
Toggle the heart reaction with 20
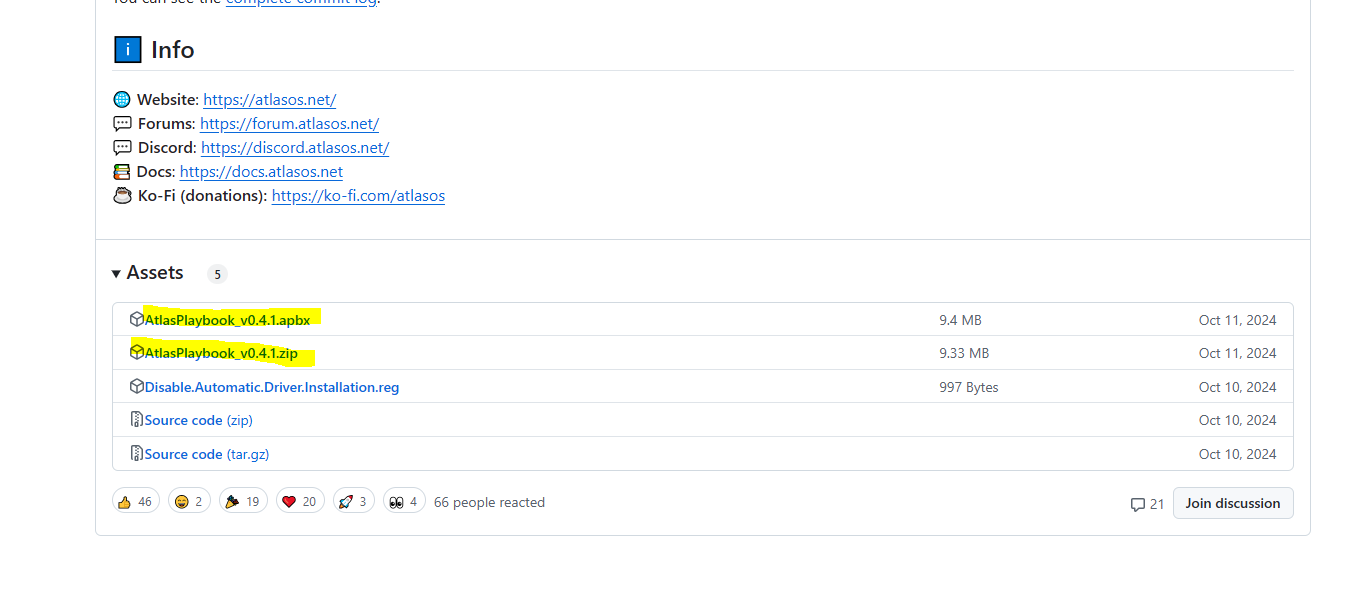[300, 502]
